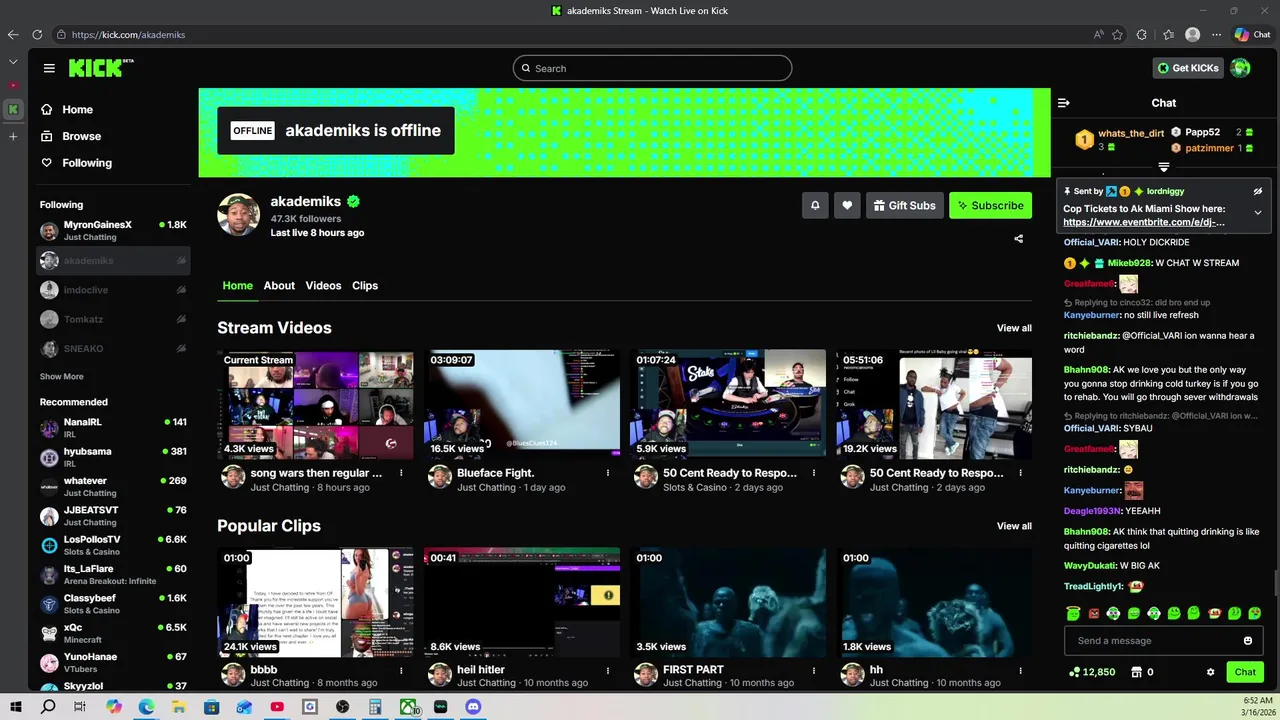Open Windows Start menu
This screenshot has width=1280, height=720.
tap(16, 707)
